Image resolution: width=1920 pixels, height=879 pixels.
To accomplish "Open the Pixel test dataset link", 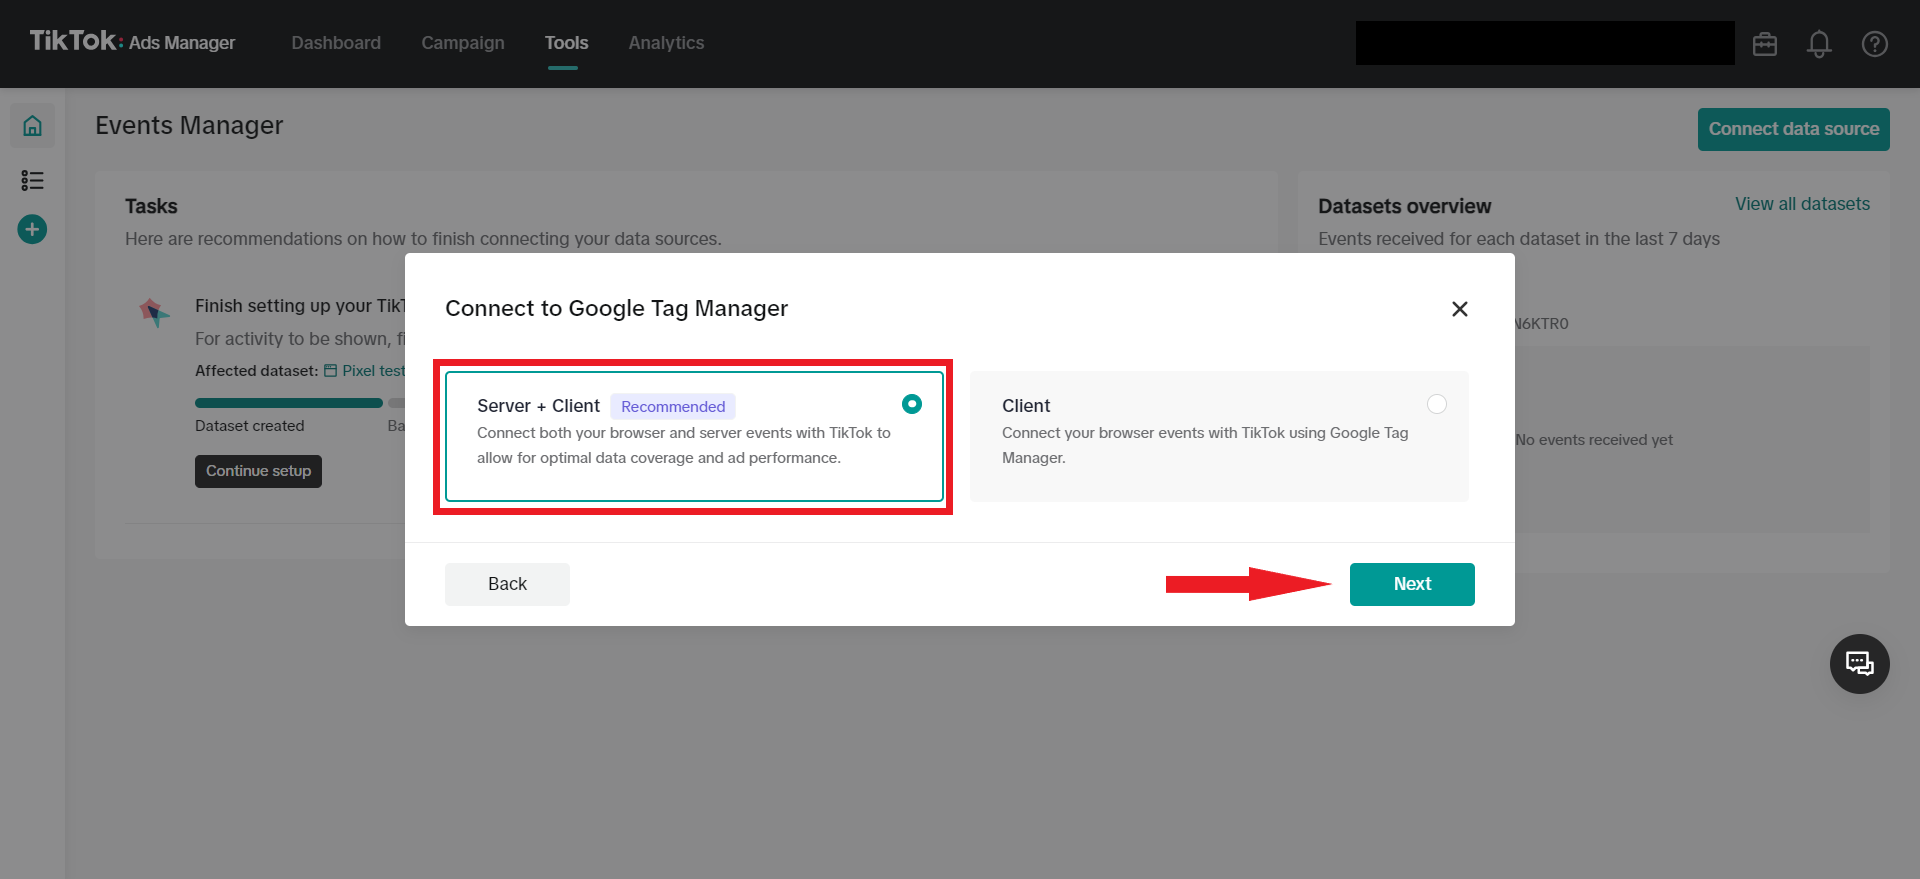I will click(x=366, y=371).
